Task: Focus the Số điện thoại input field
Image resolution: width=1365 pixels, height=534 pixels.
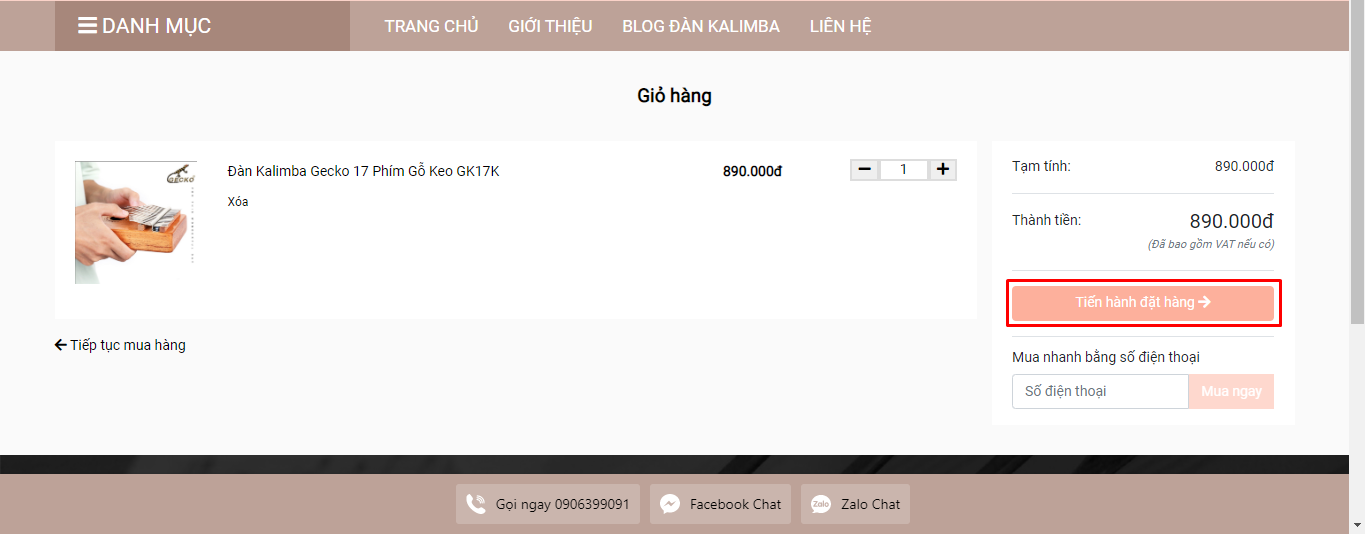Action: pyautogui.click(x=1100, y=391)
